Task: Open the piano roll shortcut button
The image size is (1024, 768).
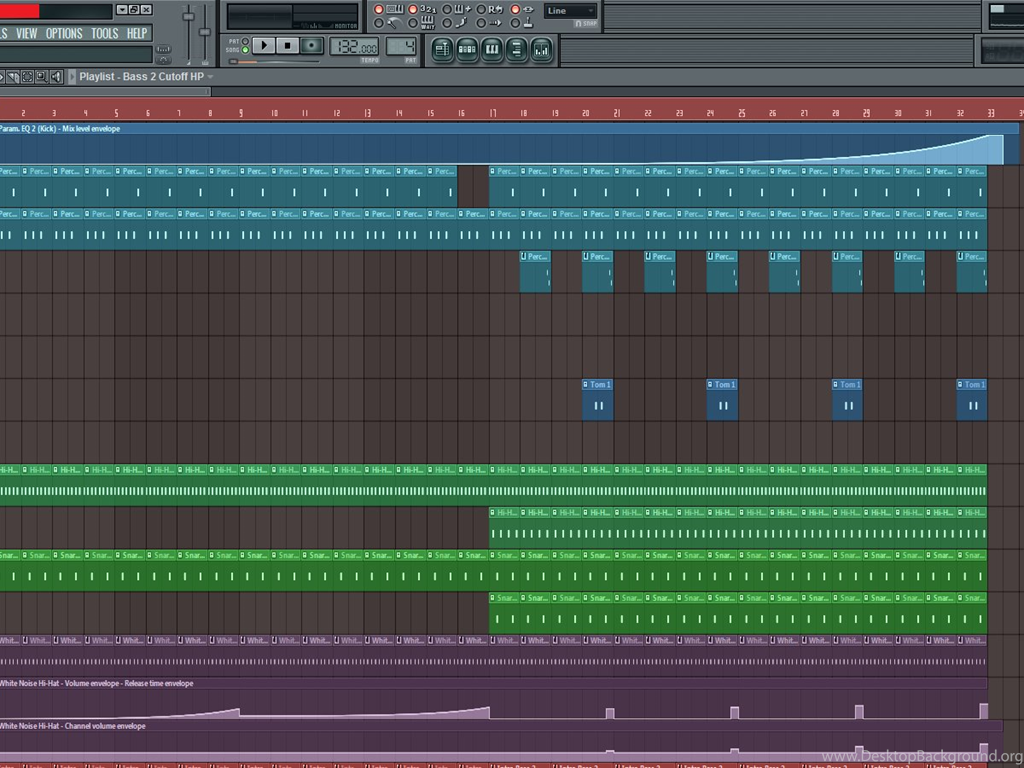Action: 492,49
